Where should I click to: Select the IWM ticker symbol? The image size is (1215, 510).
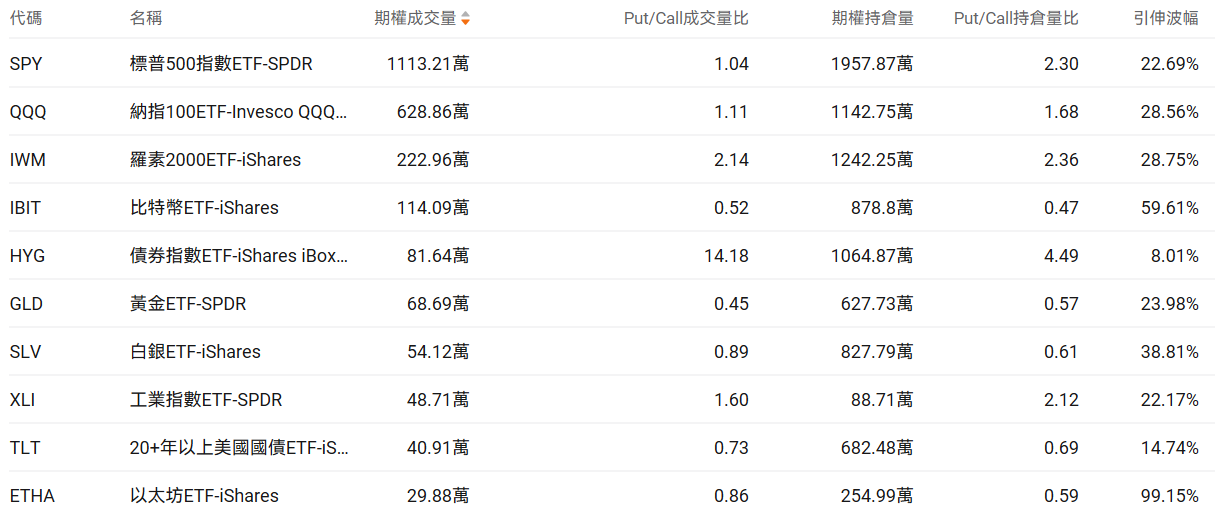tap(28, 160)
